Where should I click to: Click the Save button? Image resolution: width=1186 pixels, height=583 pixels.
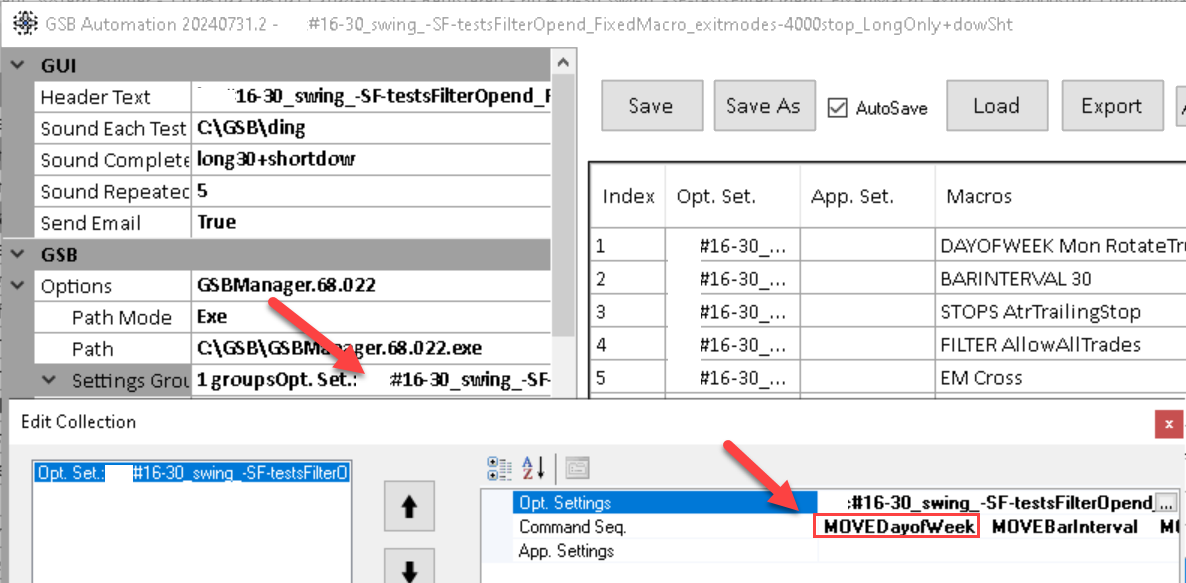point(650,106)
